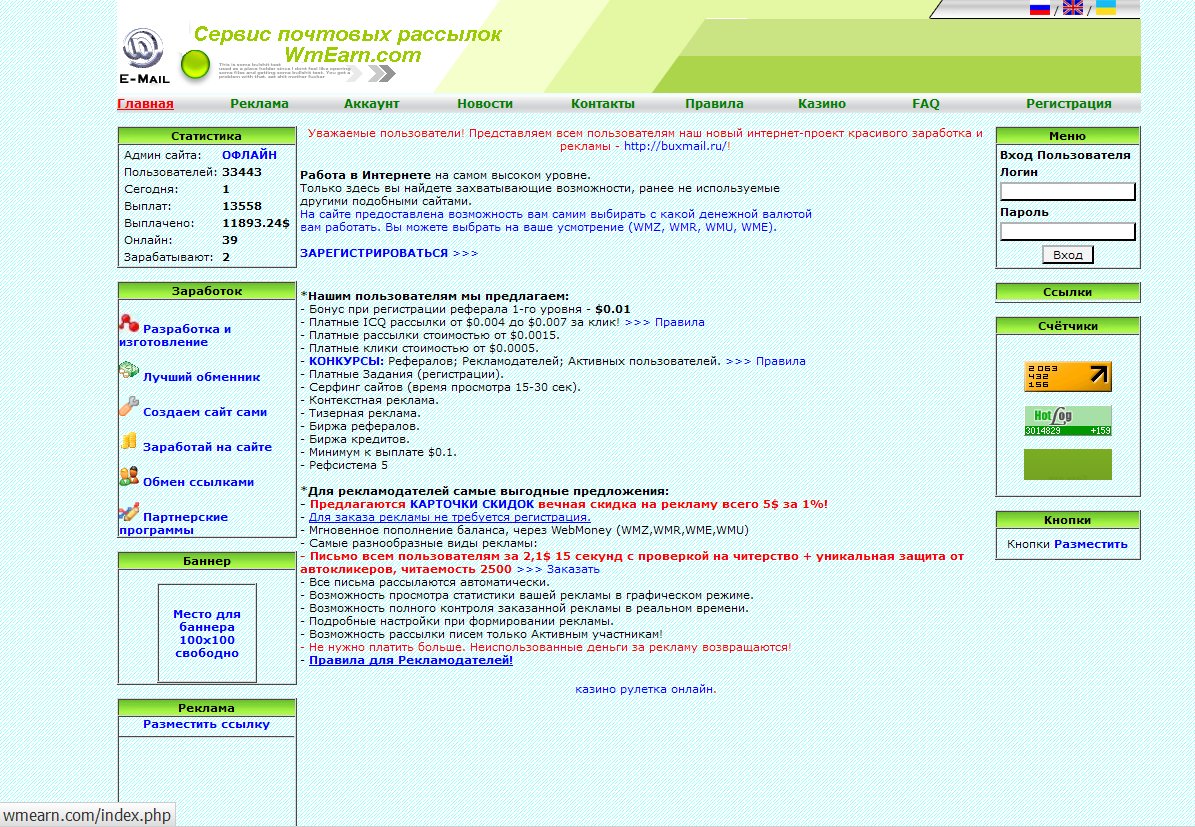Click the Счётчики panel header
Viewport: 1195px width, 827px height.
pos(1067,325)
